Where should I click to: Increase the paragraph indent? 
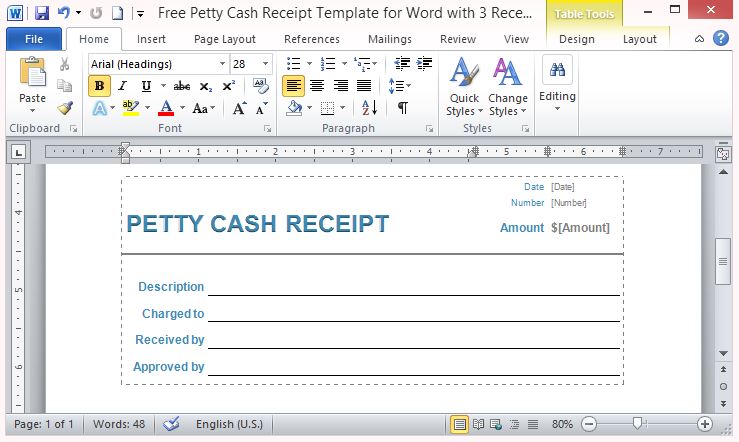pos(424,64)
